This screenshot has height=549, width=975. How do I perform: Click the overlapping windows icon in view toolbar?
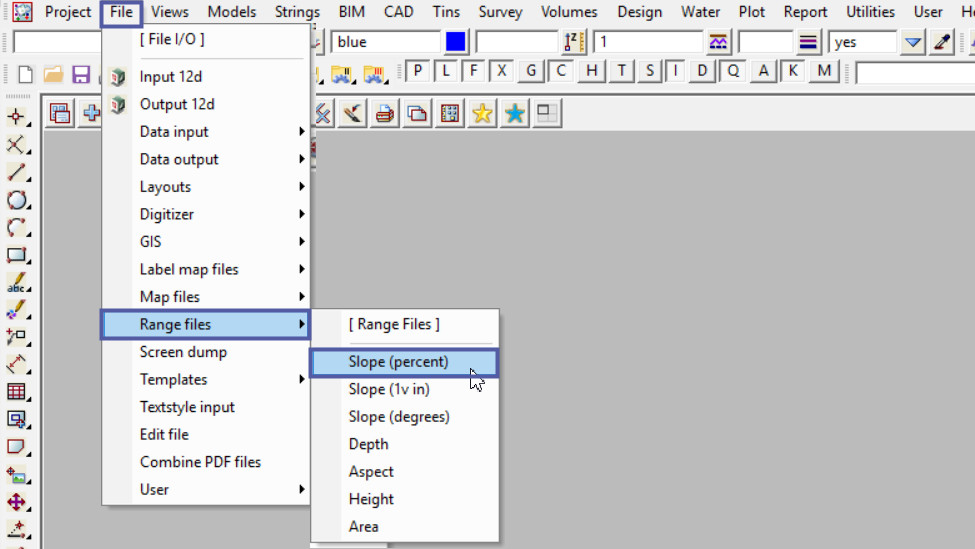417,113
